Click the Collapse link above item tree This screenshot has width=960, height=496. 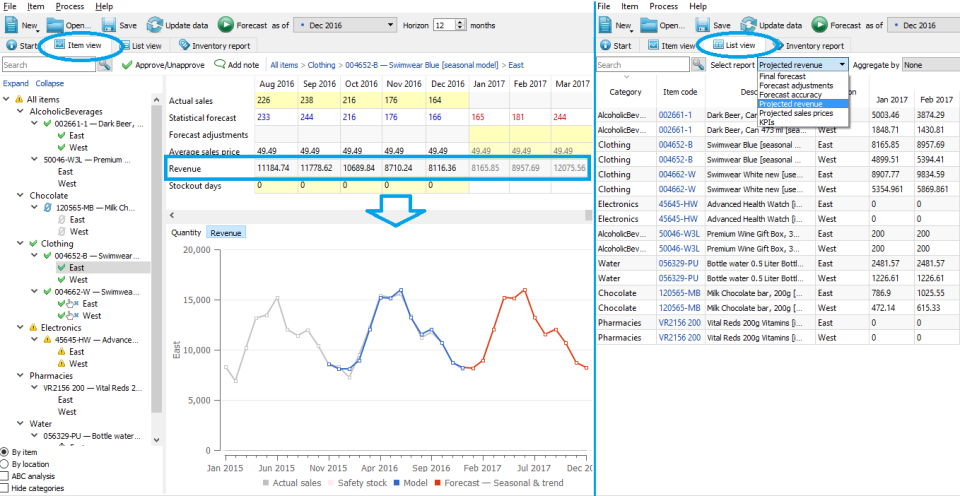click(50, 83)
